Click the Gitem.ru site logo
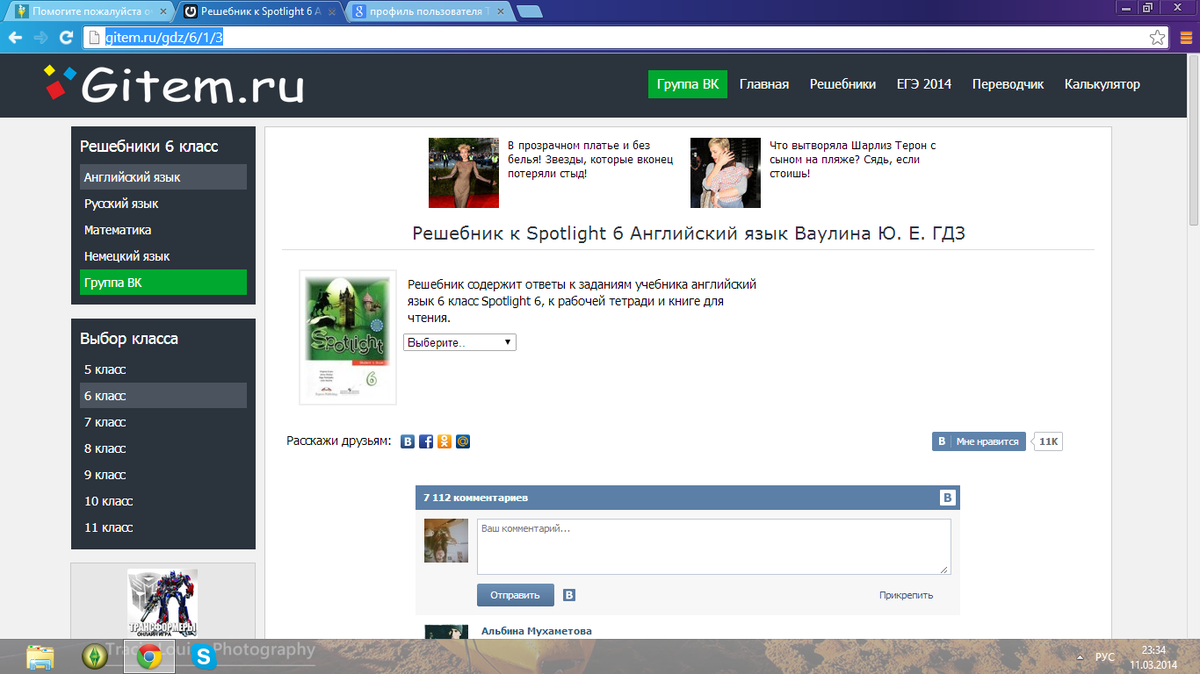 pyautogui.click(x=173, y=85)
